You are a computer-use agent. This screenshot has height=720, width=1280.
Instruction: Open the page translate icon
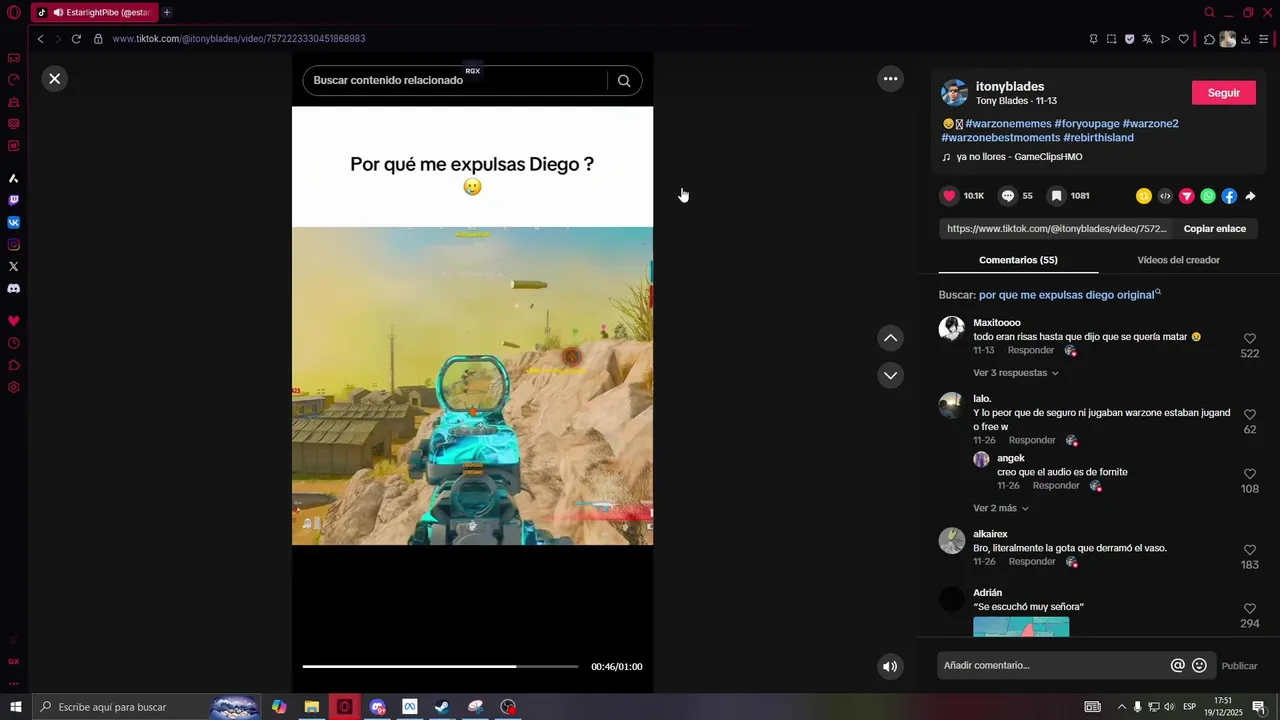click(1147, 39)
